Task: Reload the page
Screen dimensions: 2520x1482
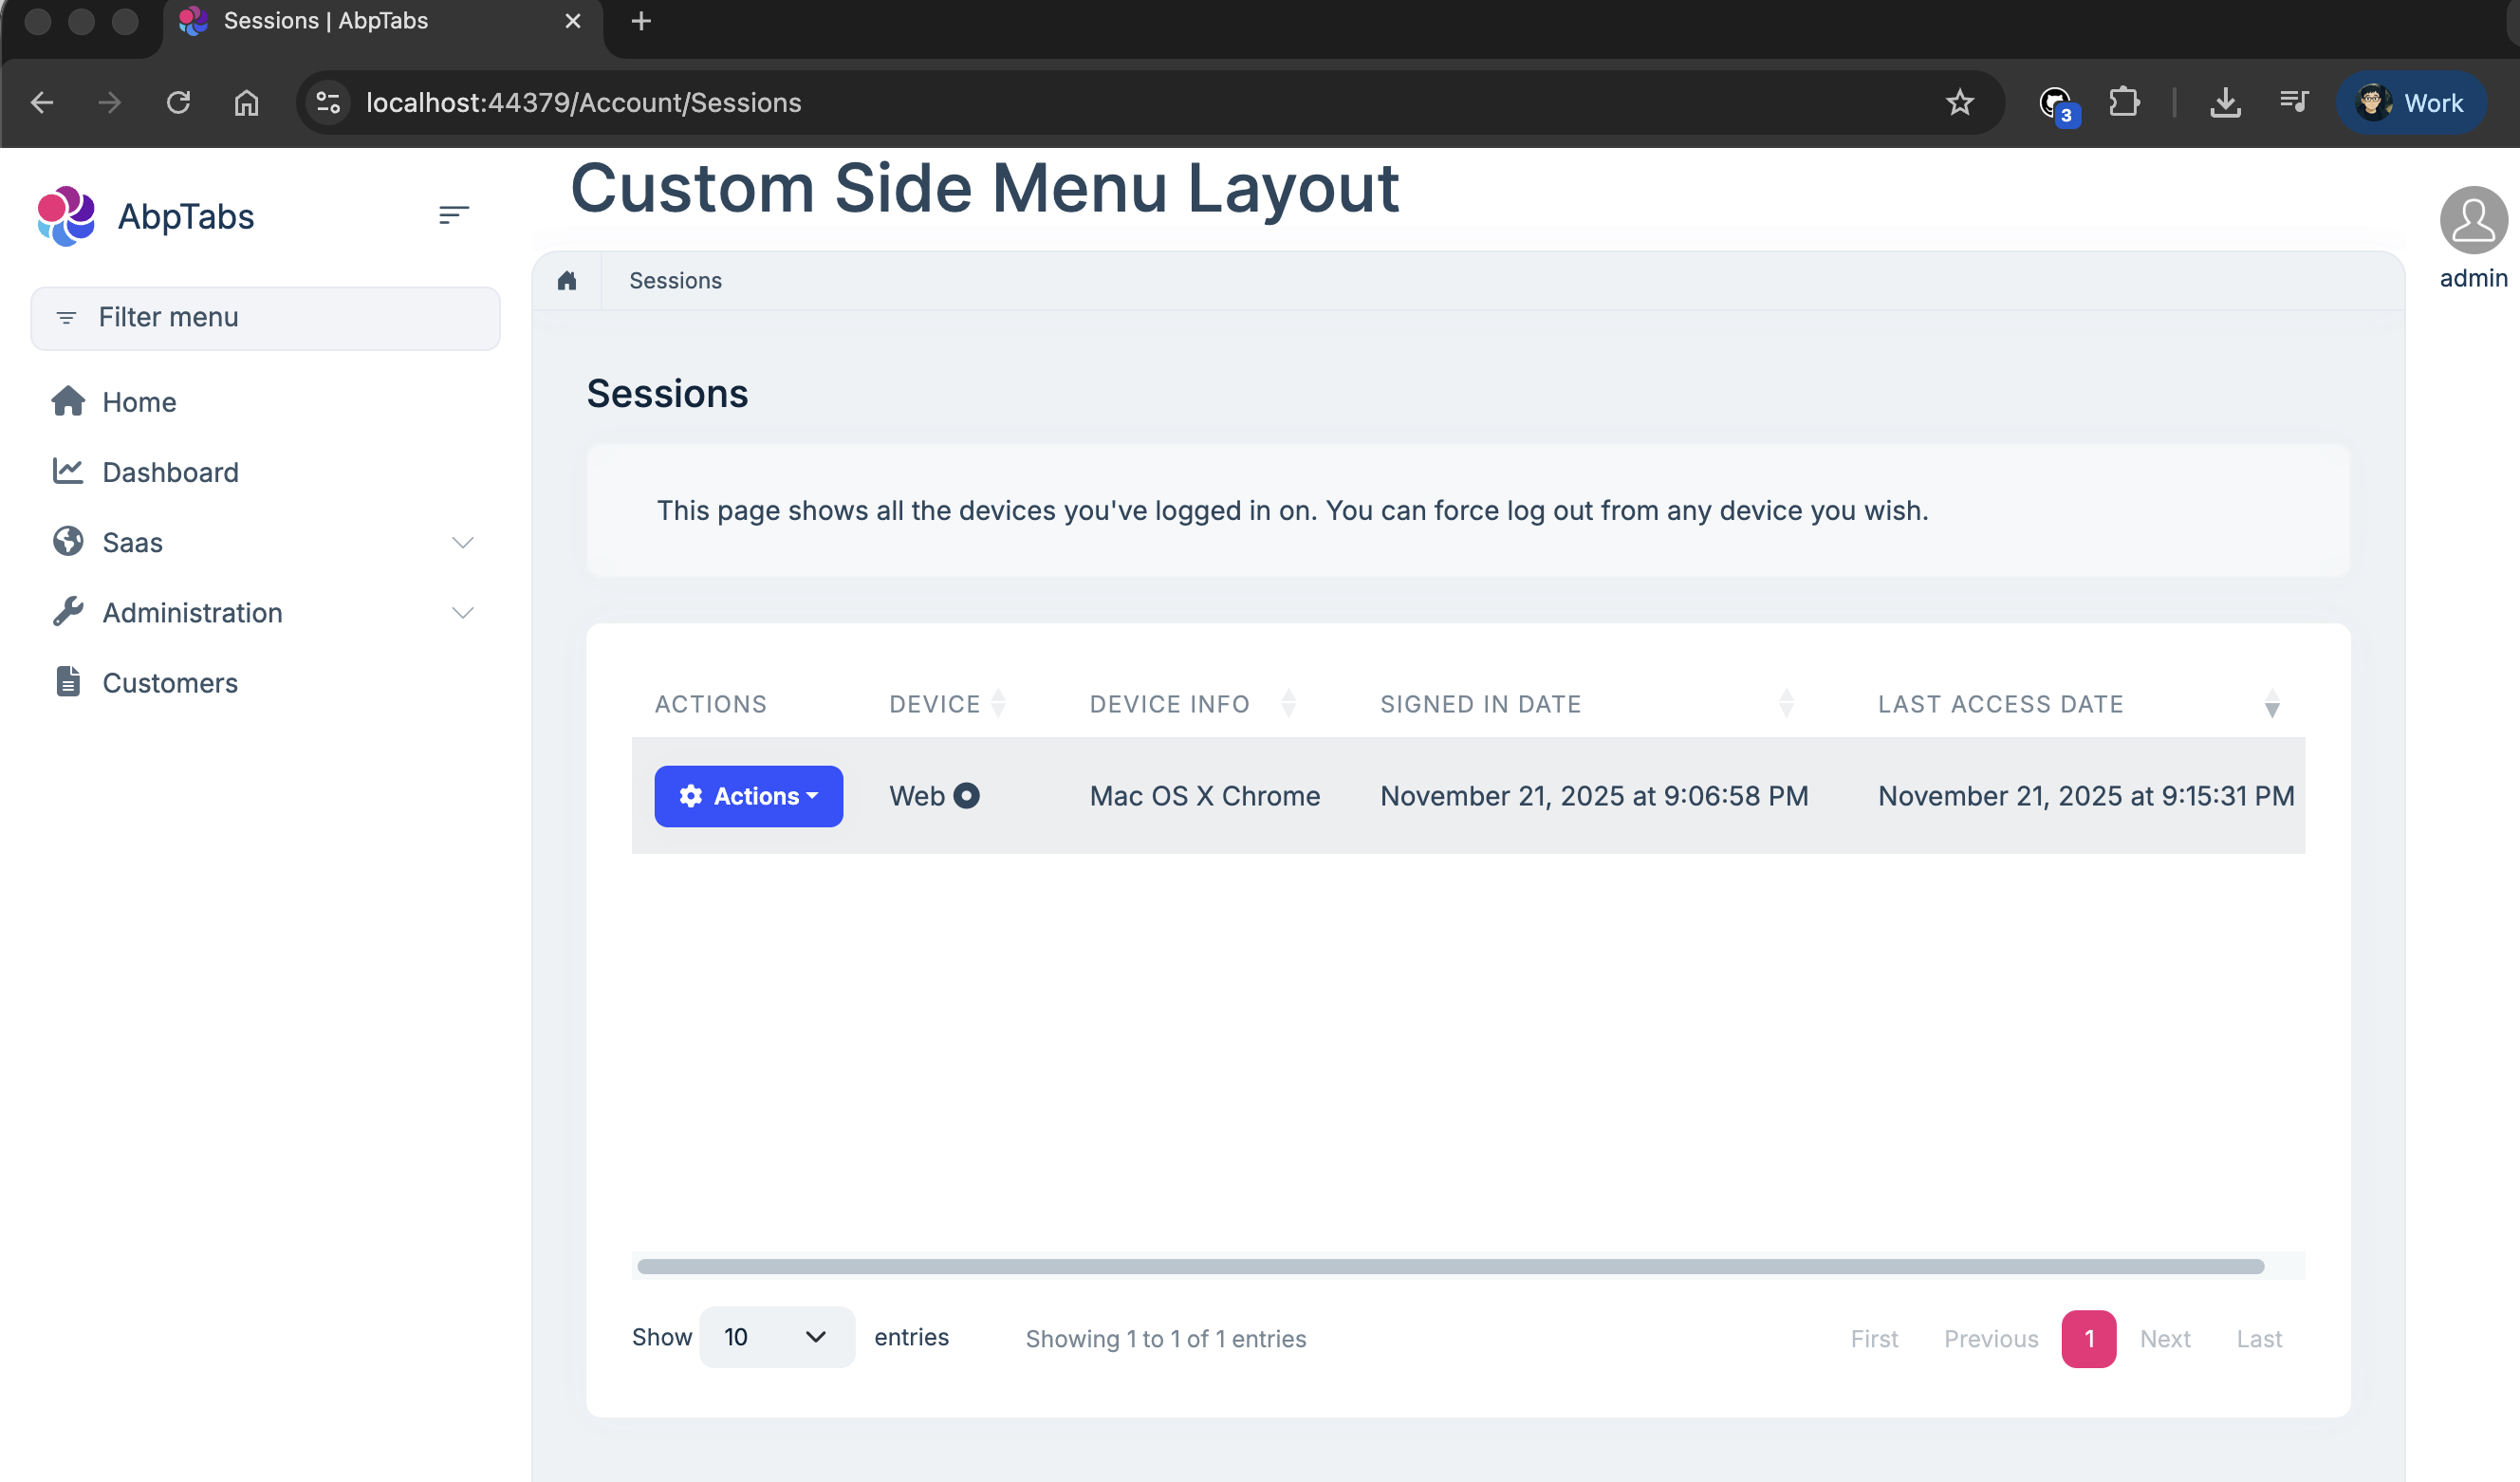Action: click(x=178, y=102)
